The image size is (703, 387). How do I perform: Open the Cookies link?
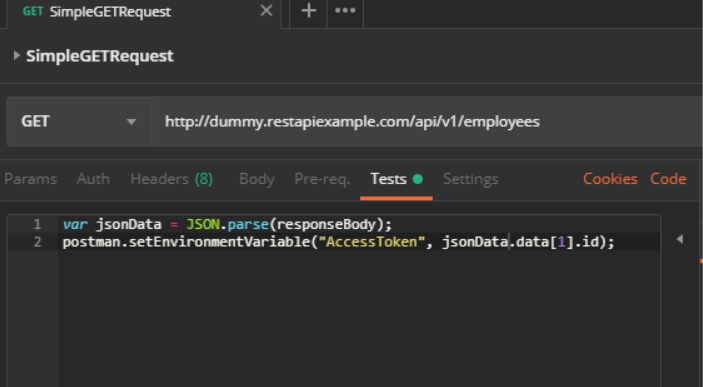coord(610,179)
